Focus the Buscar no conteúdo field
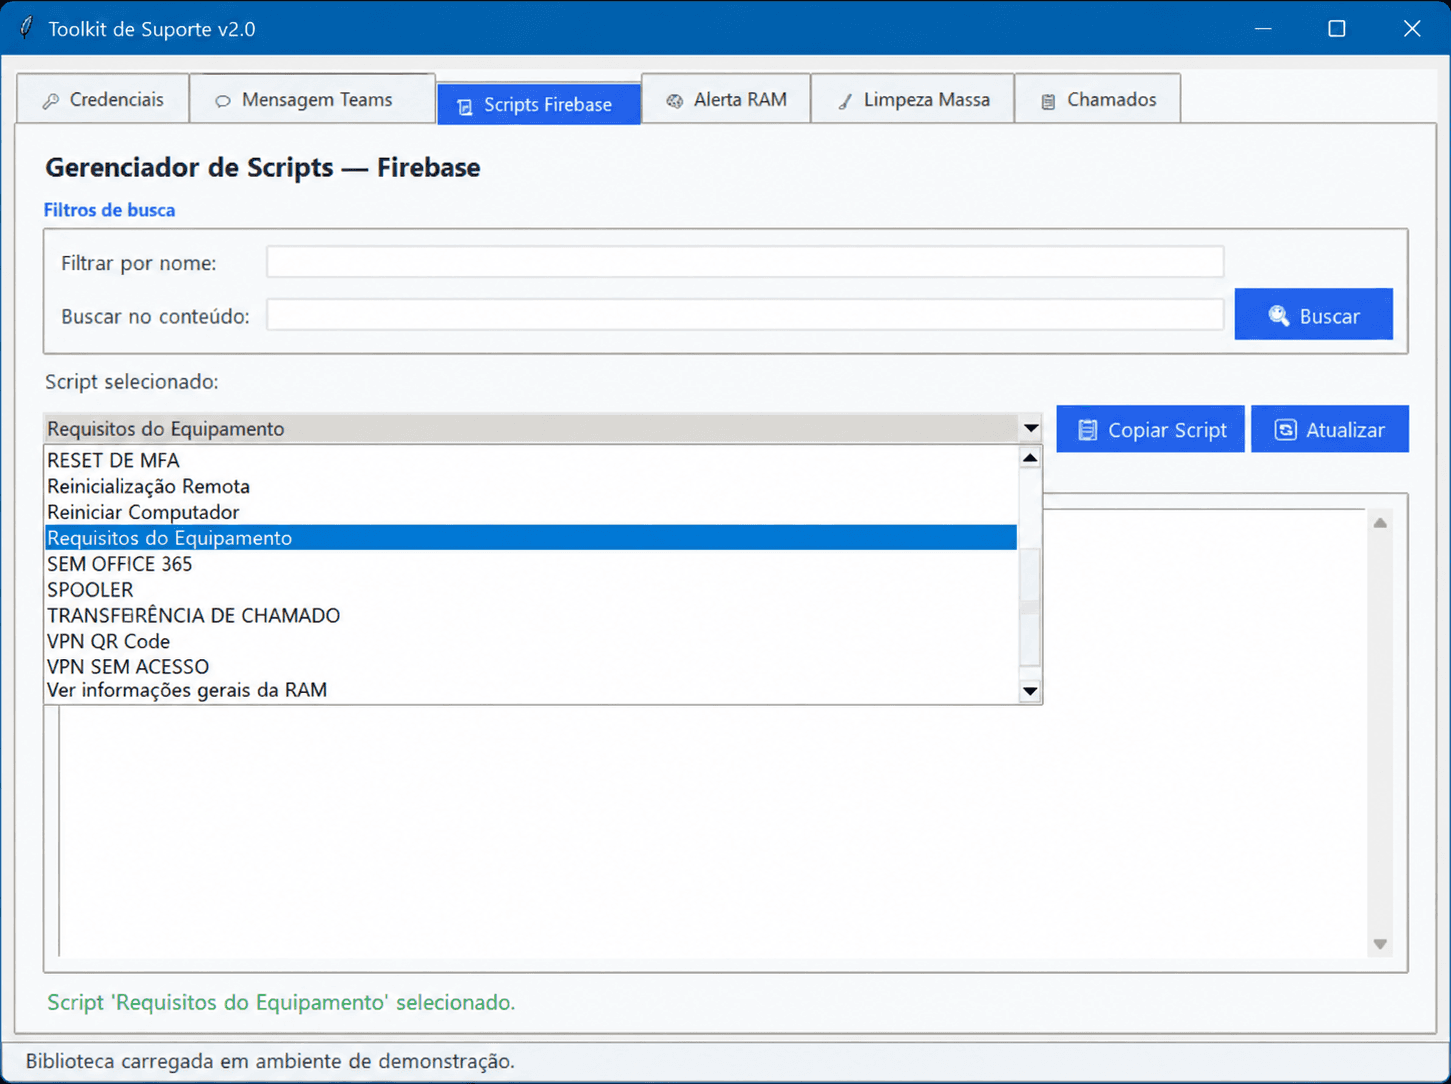Image resolution: width=1451 pixels, height=1084 pixels. click(745, 315)
